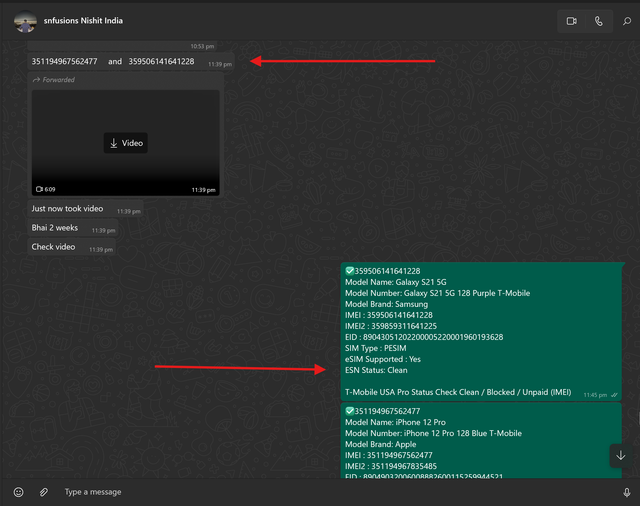
Task: Click 'Model Name: iPhone 12 Pro' line
Action: pyautogui.click(x=395, y=422)
